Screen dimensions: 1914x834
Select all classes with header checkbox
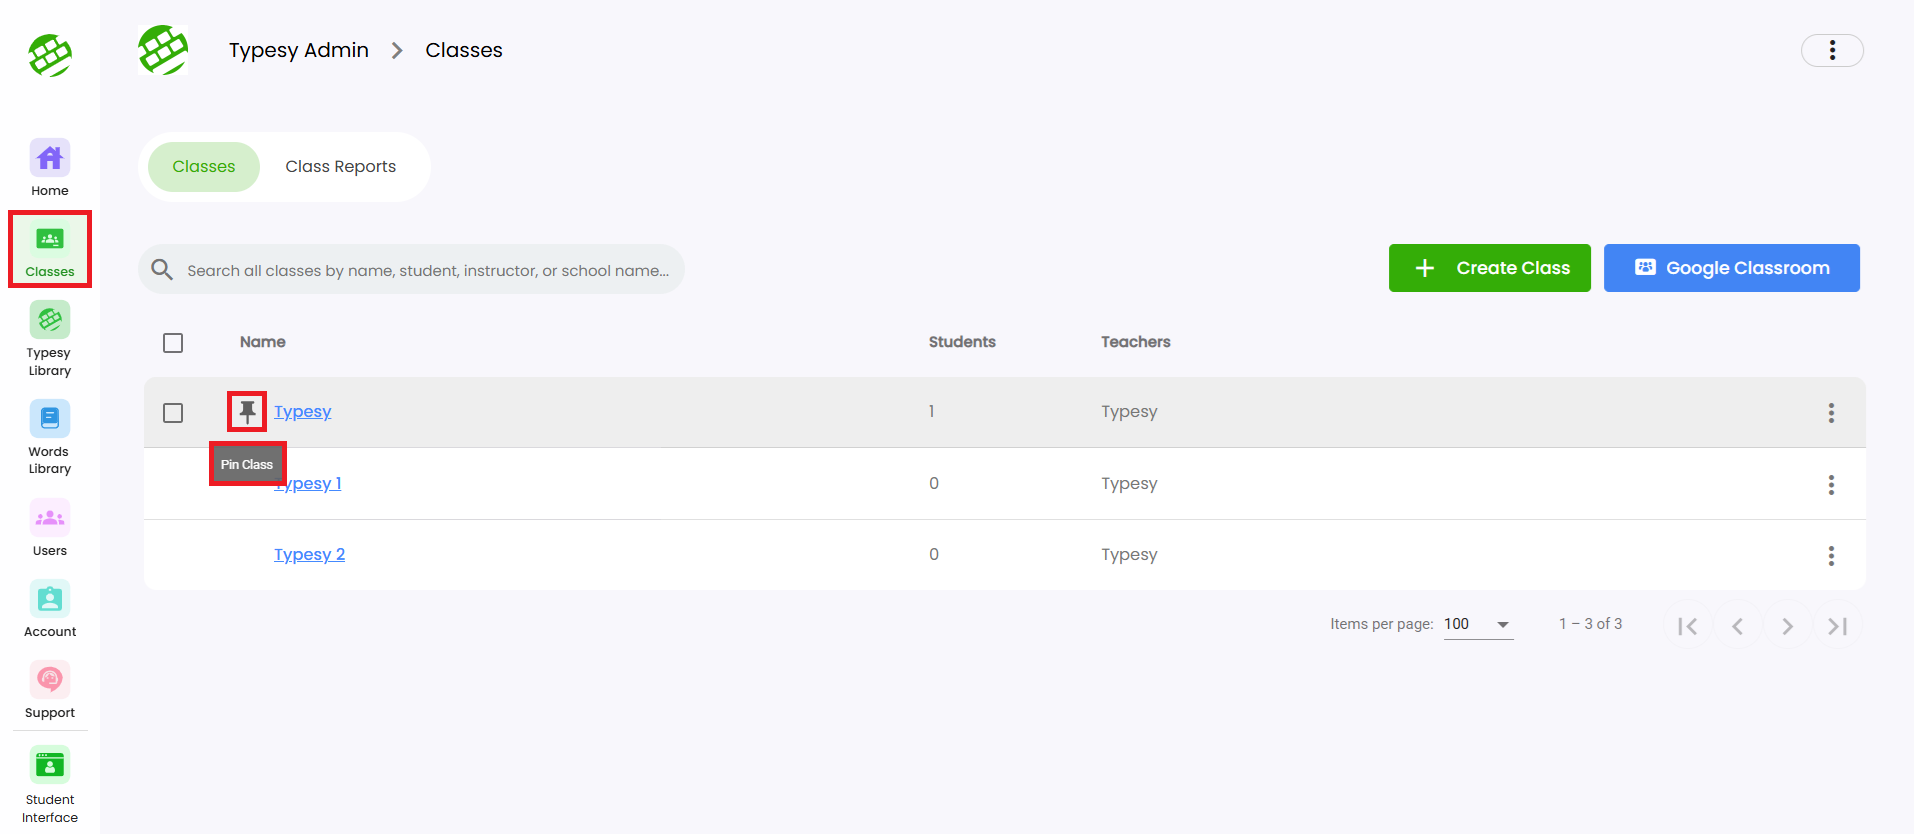click(x=173, y=343)
